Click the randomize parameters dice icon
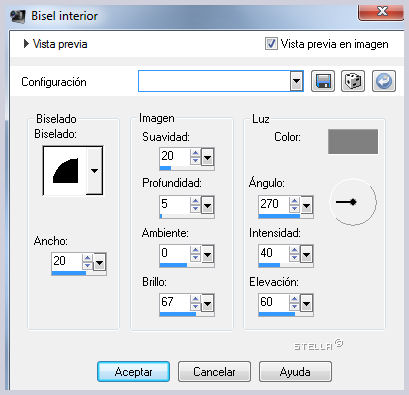 point(353,81)
